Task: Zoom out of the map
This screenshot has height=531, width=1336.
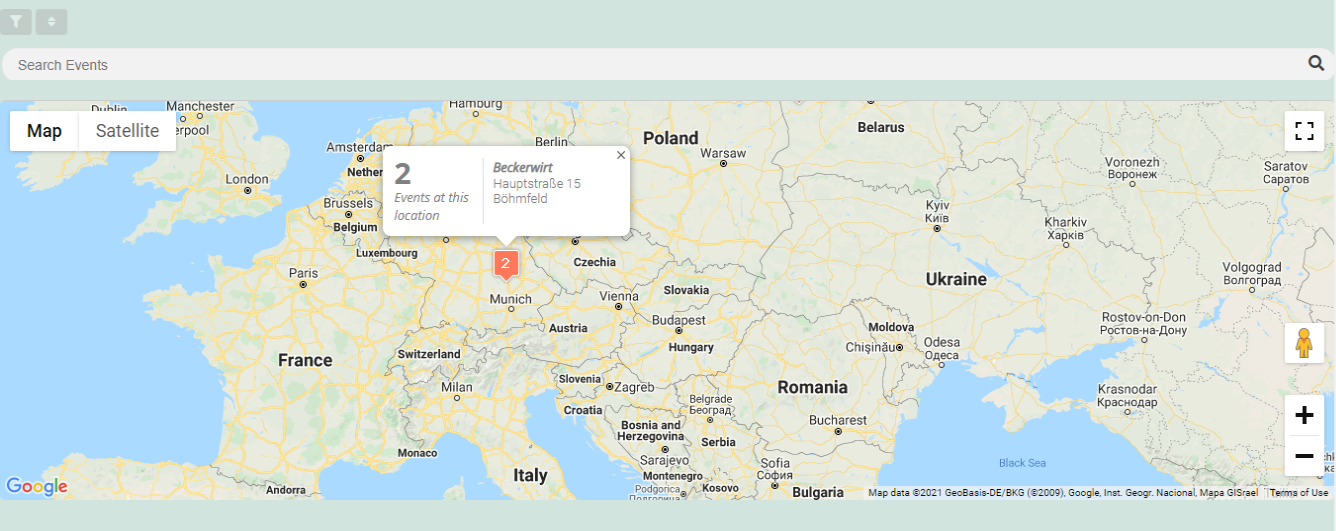Action: click(x=1304, y=456)
